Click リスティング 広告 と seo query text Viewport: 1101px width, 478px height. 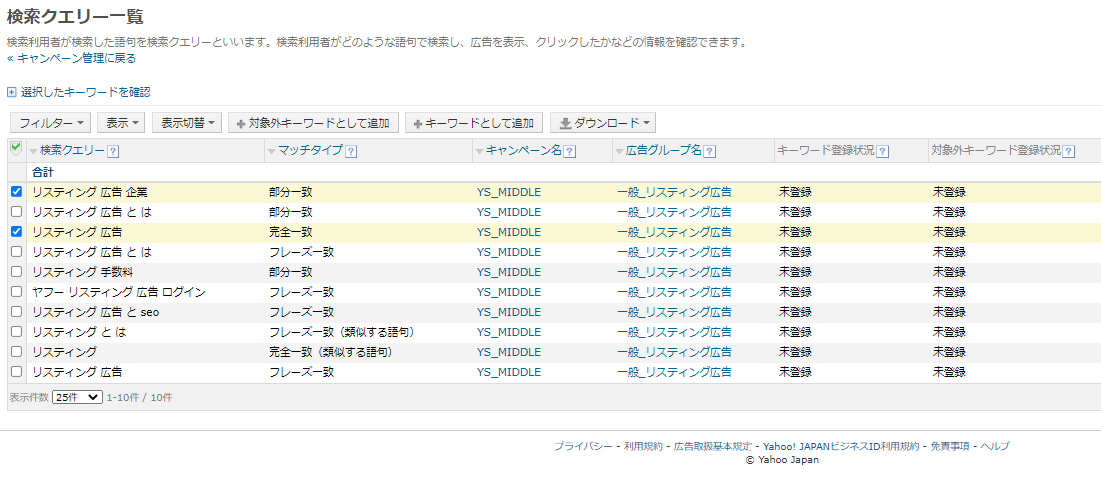pos(95,312)
